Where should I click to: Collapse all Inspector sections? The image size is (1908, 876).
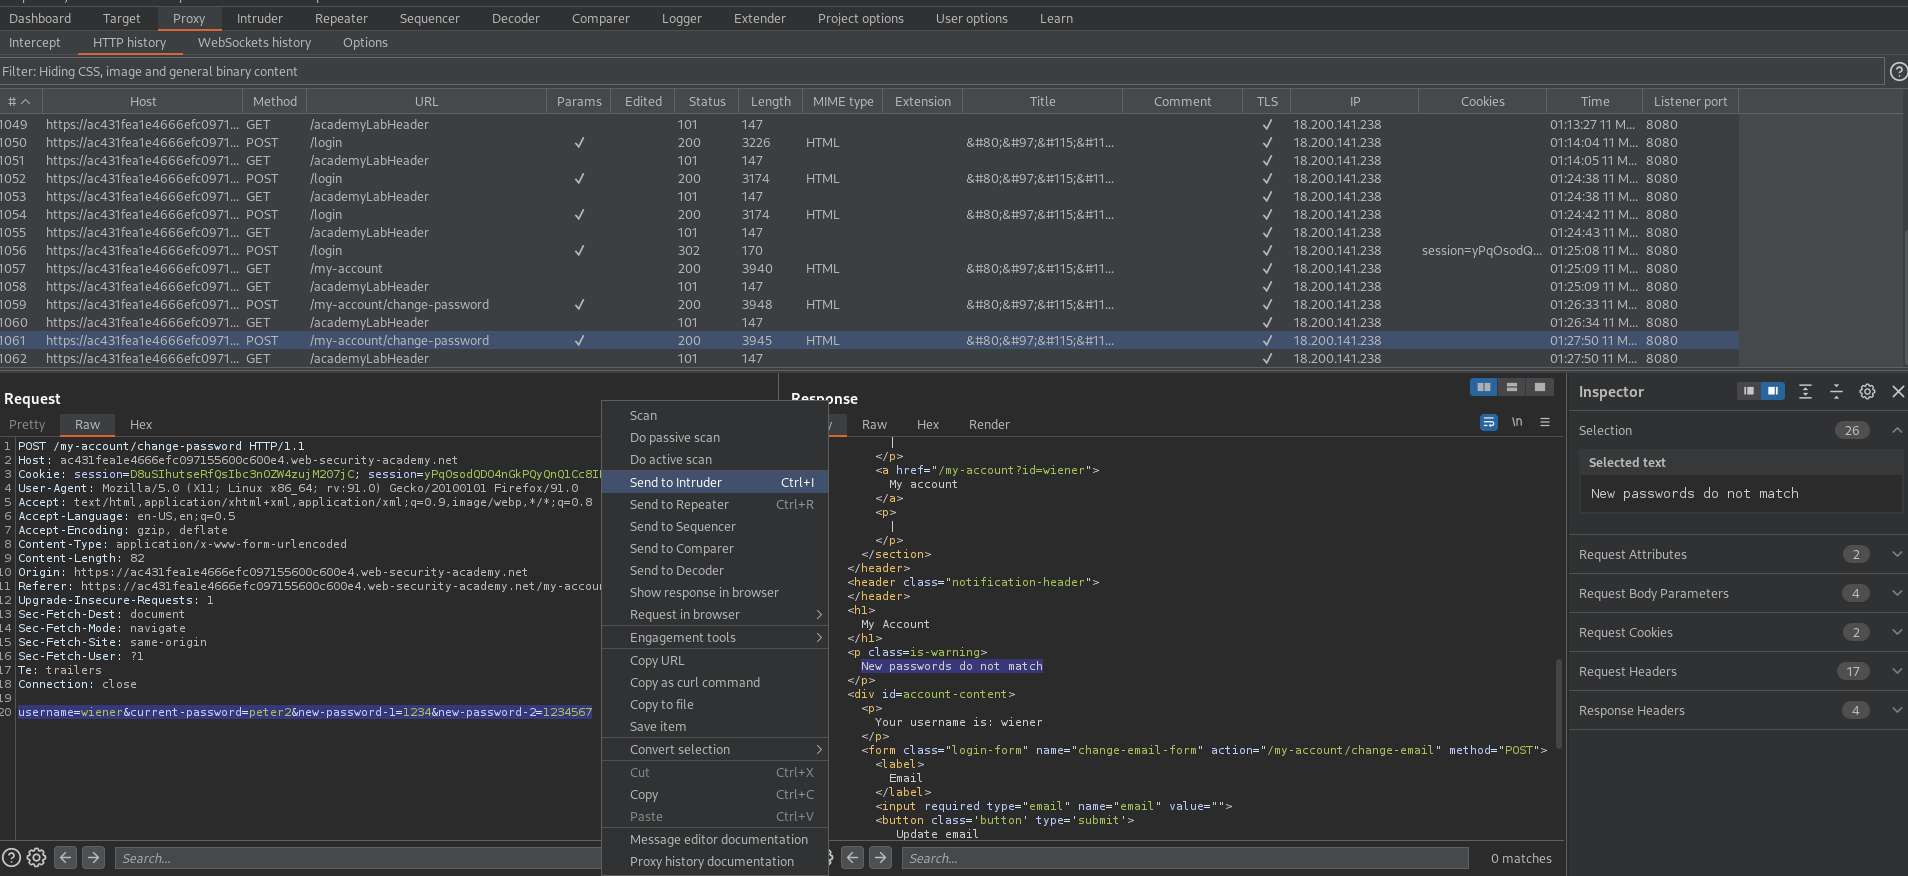coord(1836,391)
